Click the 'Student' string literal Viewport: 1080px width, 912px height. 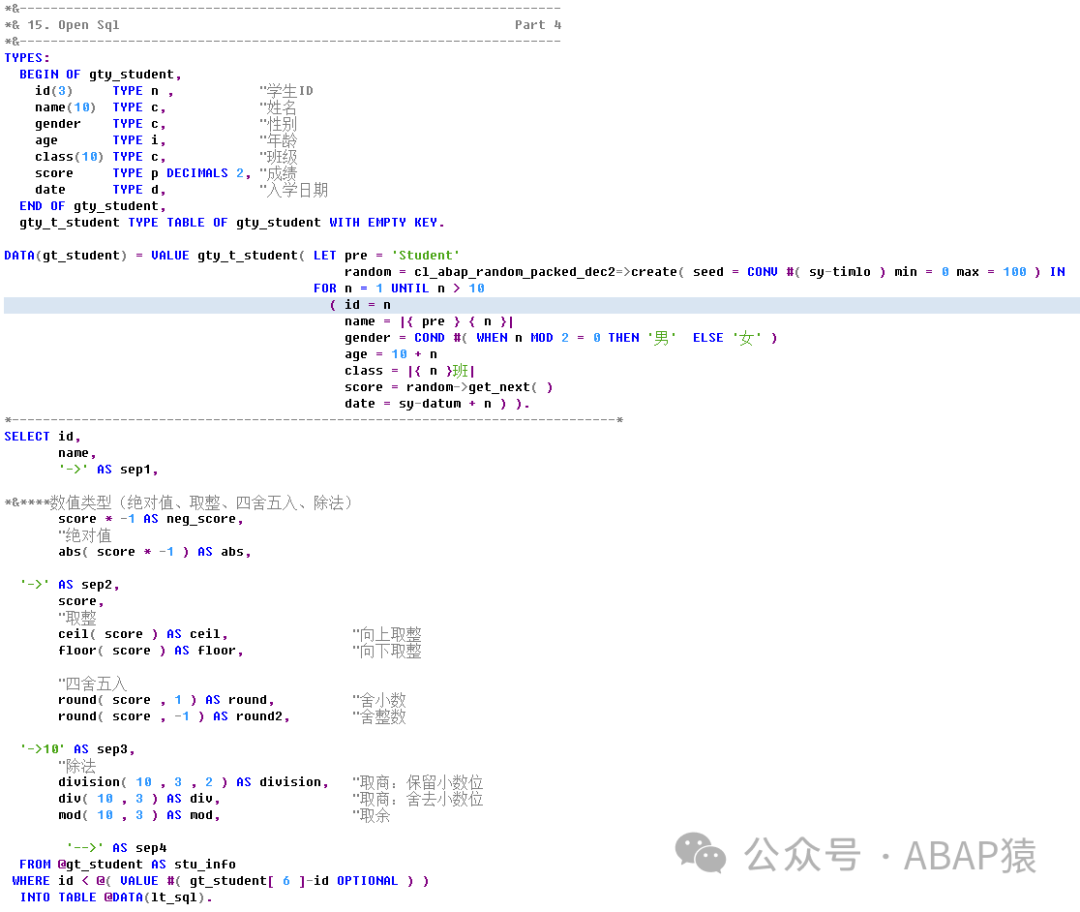426,256
